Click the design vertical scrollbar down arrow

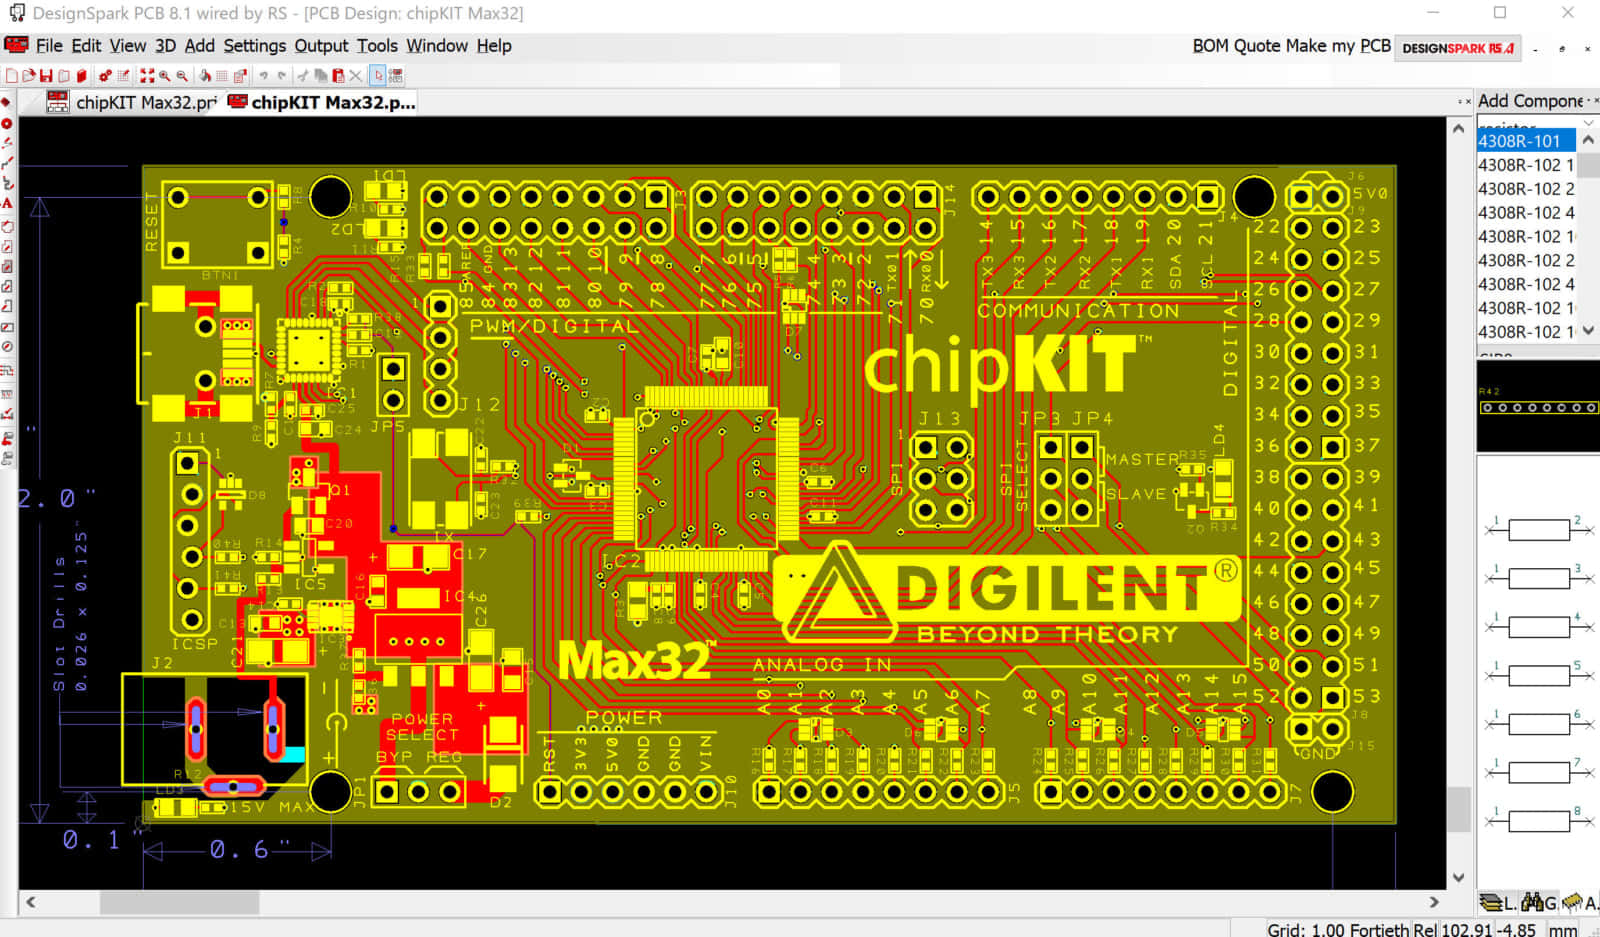coord(1458,878)
